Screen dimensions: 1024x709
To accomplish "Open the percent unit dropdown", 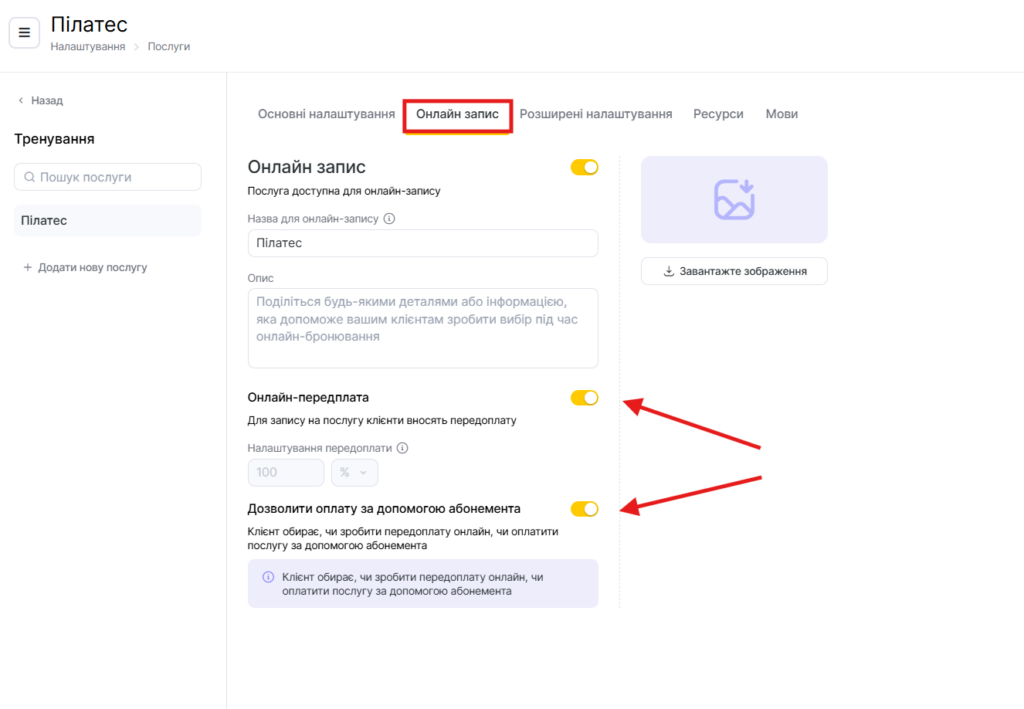I will (354, 472).
